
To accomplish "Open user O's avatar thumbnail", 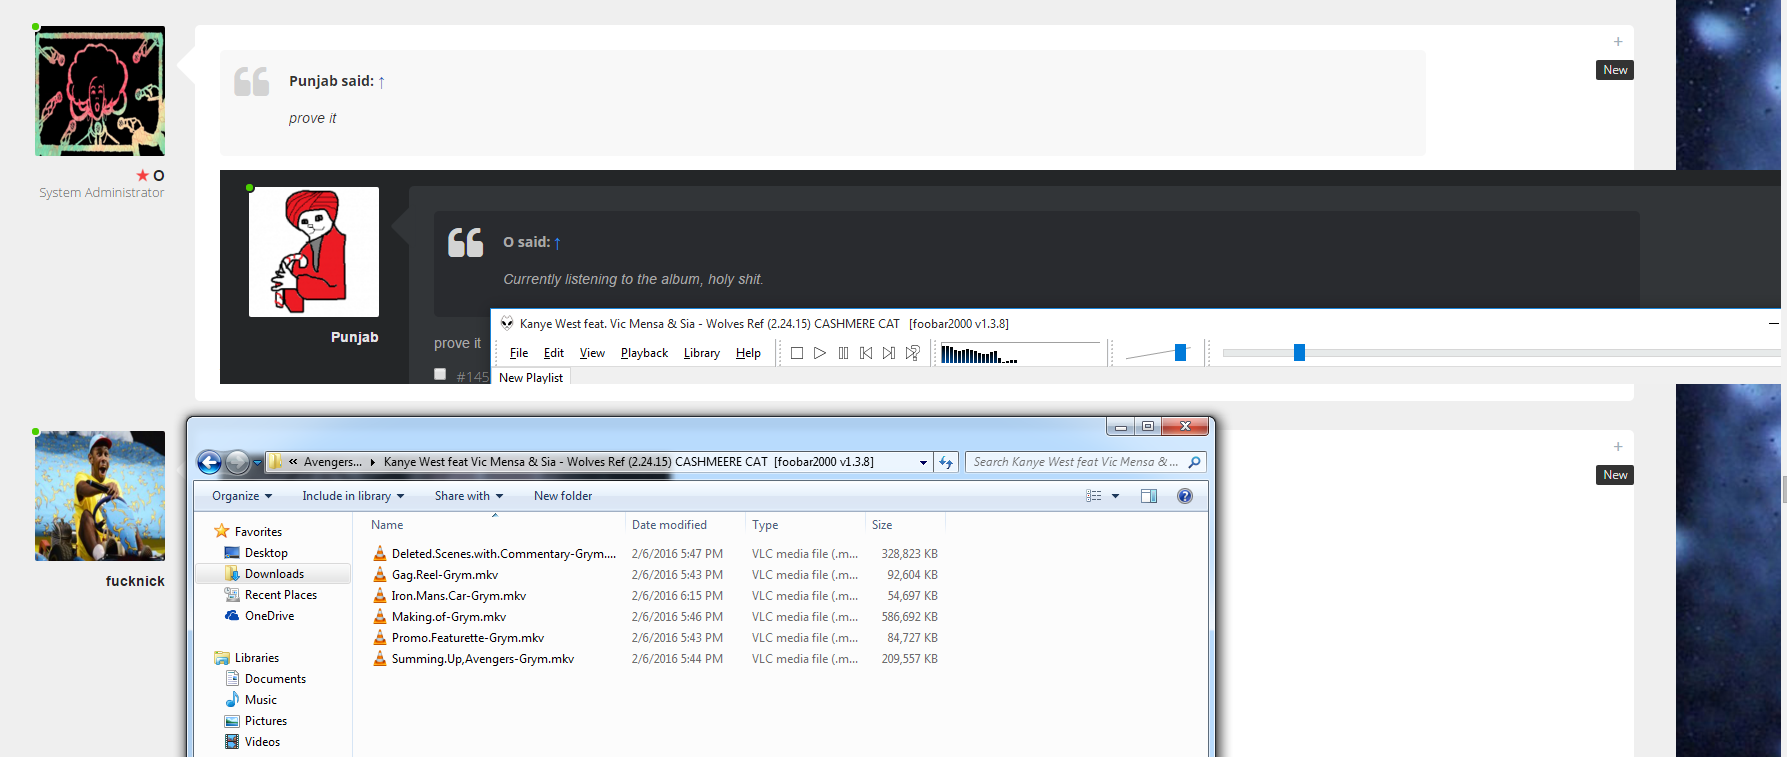I will (100, 91).
